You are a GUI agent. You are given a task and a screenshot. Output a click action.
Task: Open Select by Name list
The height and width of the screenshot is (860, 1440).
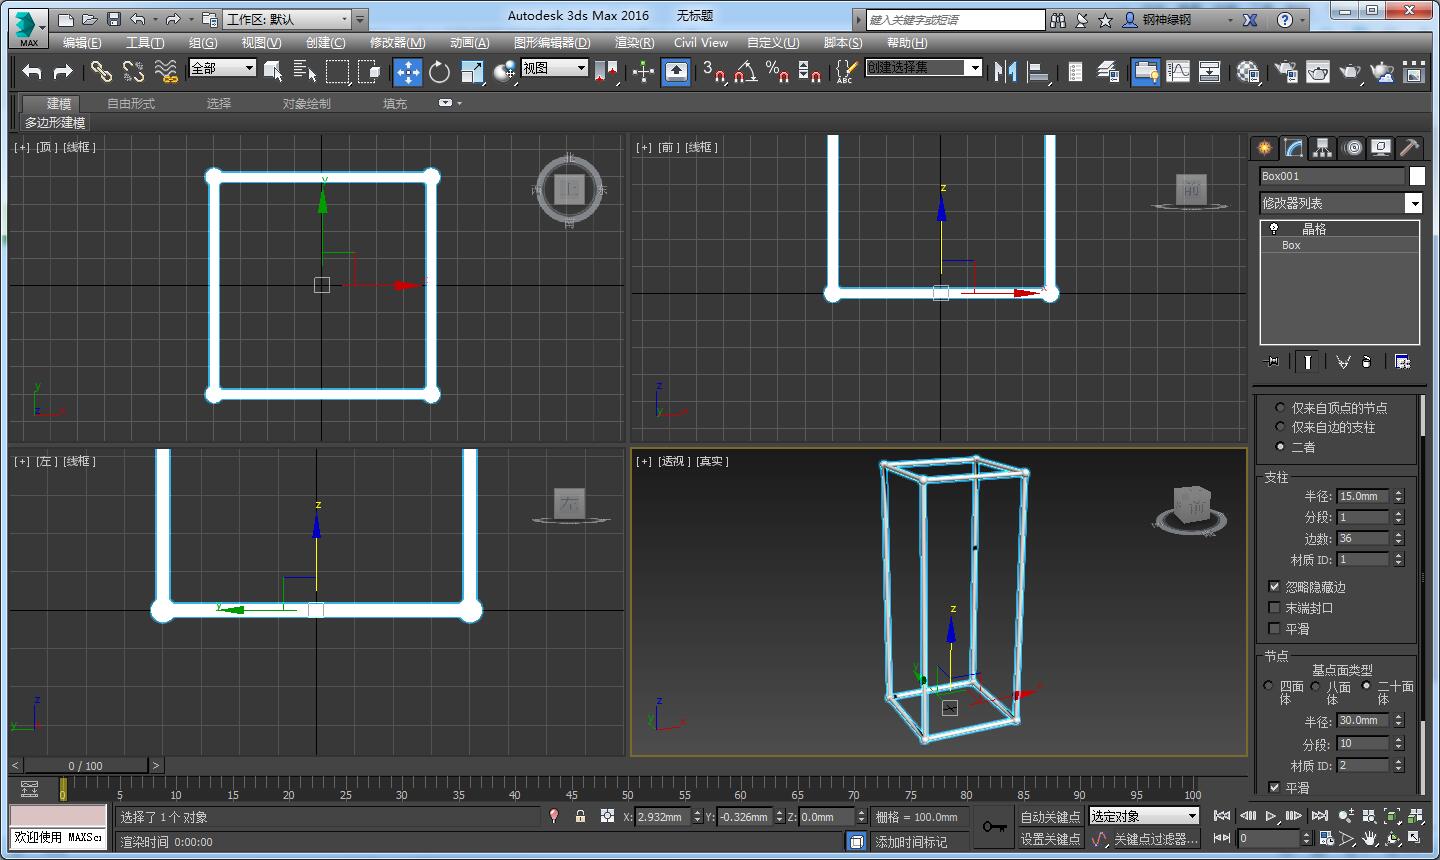pos(304,71)
